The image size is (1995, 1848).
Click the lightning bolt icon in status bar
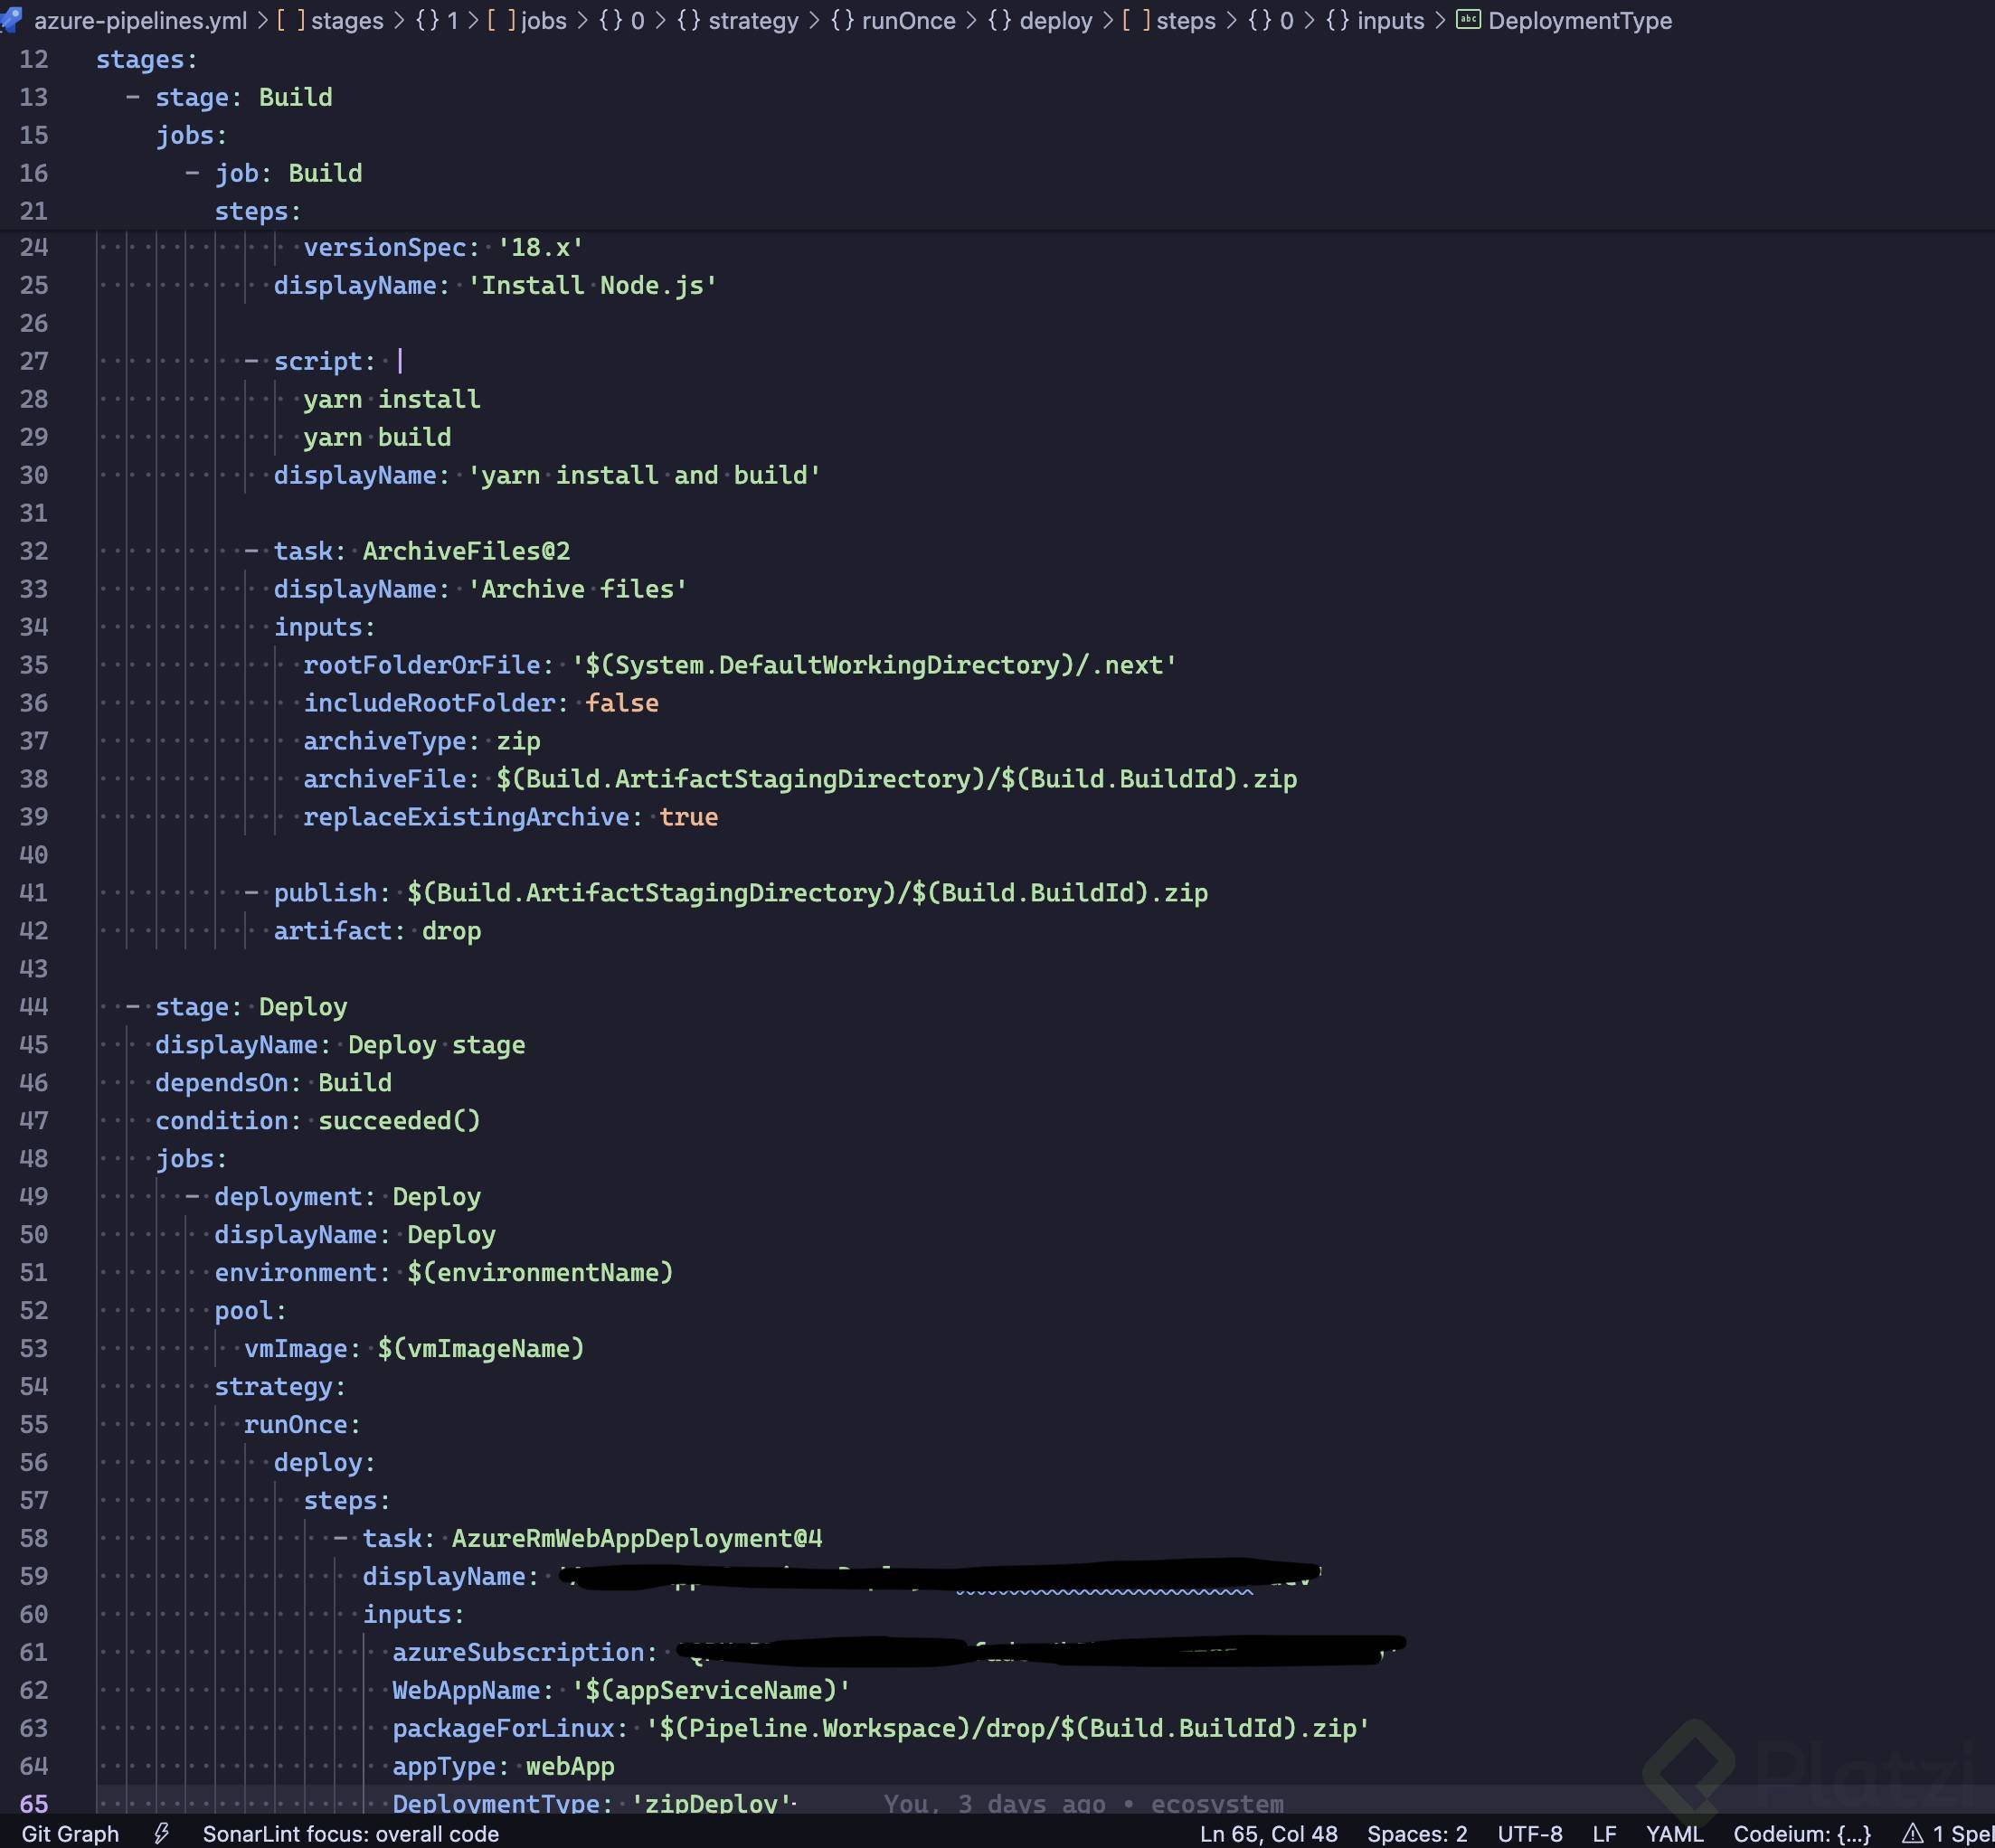coord(161,1833)
